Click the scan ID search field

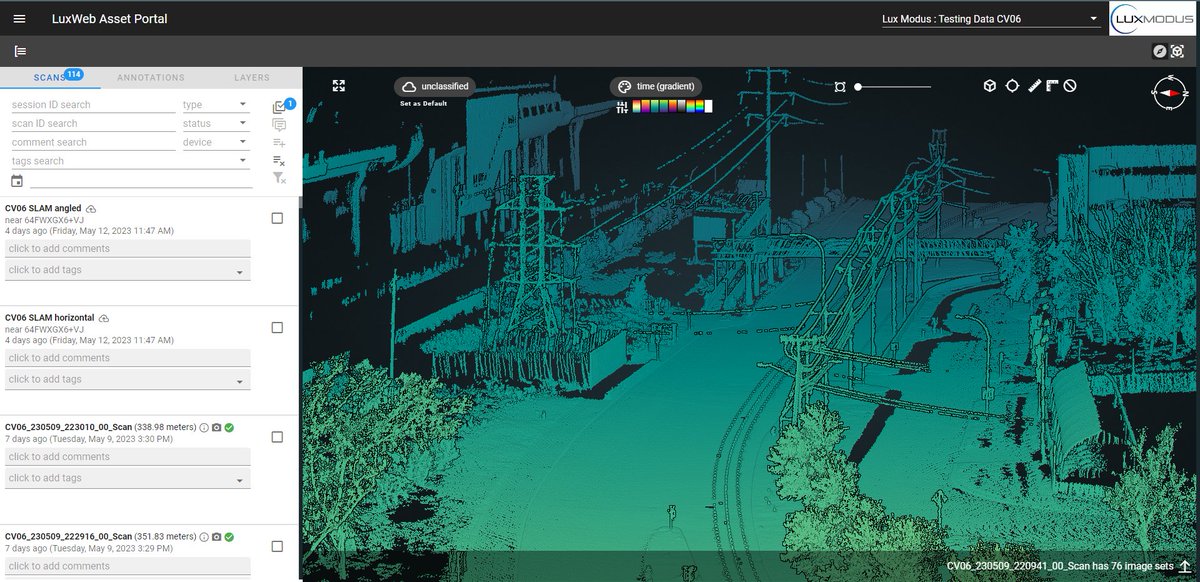point(93,123)
